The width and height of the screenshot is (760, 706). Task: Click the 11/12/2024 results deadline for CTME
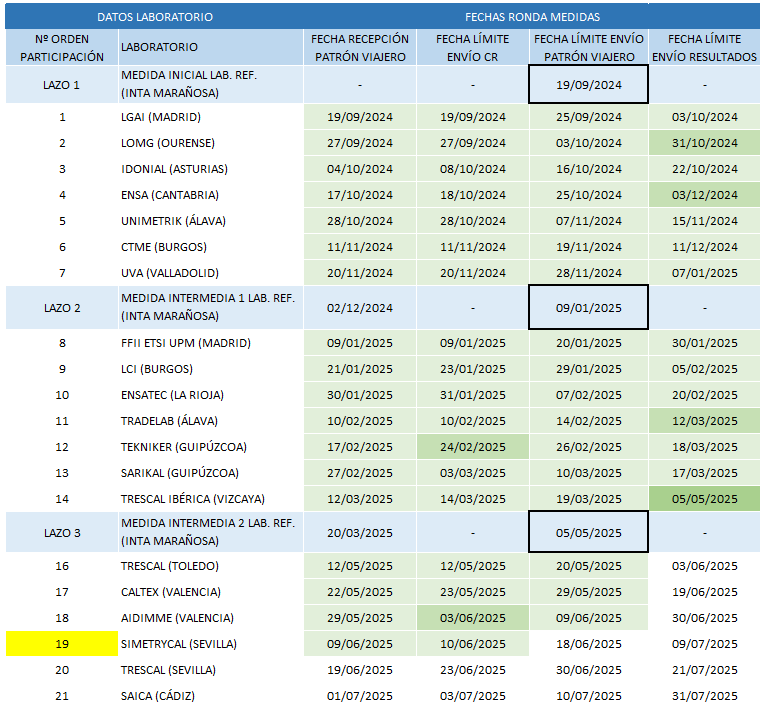pyautogui.click(x=704, y=247)
